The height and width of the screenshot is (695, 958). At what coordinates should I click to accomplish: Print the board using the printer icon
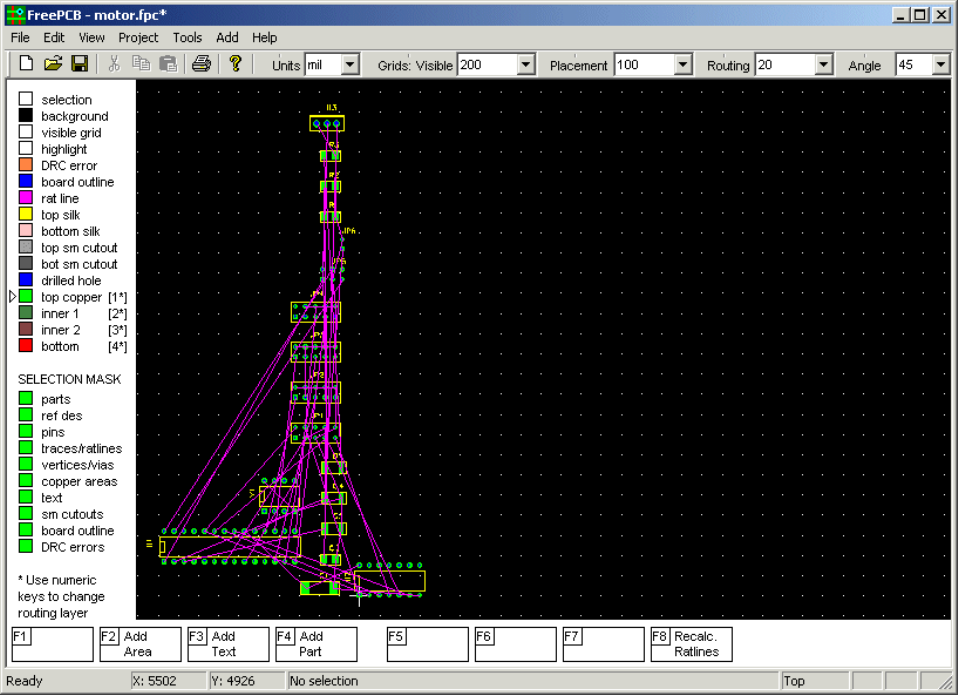(201, 64)
